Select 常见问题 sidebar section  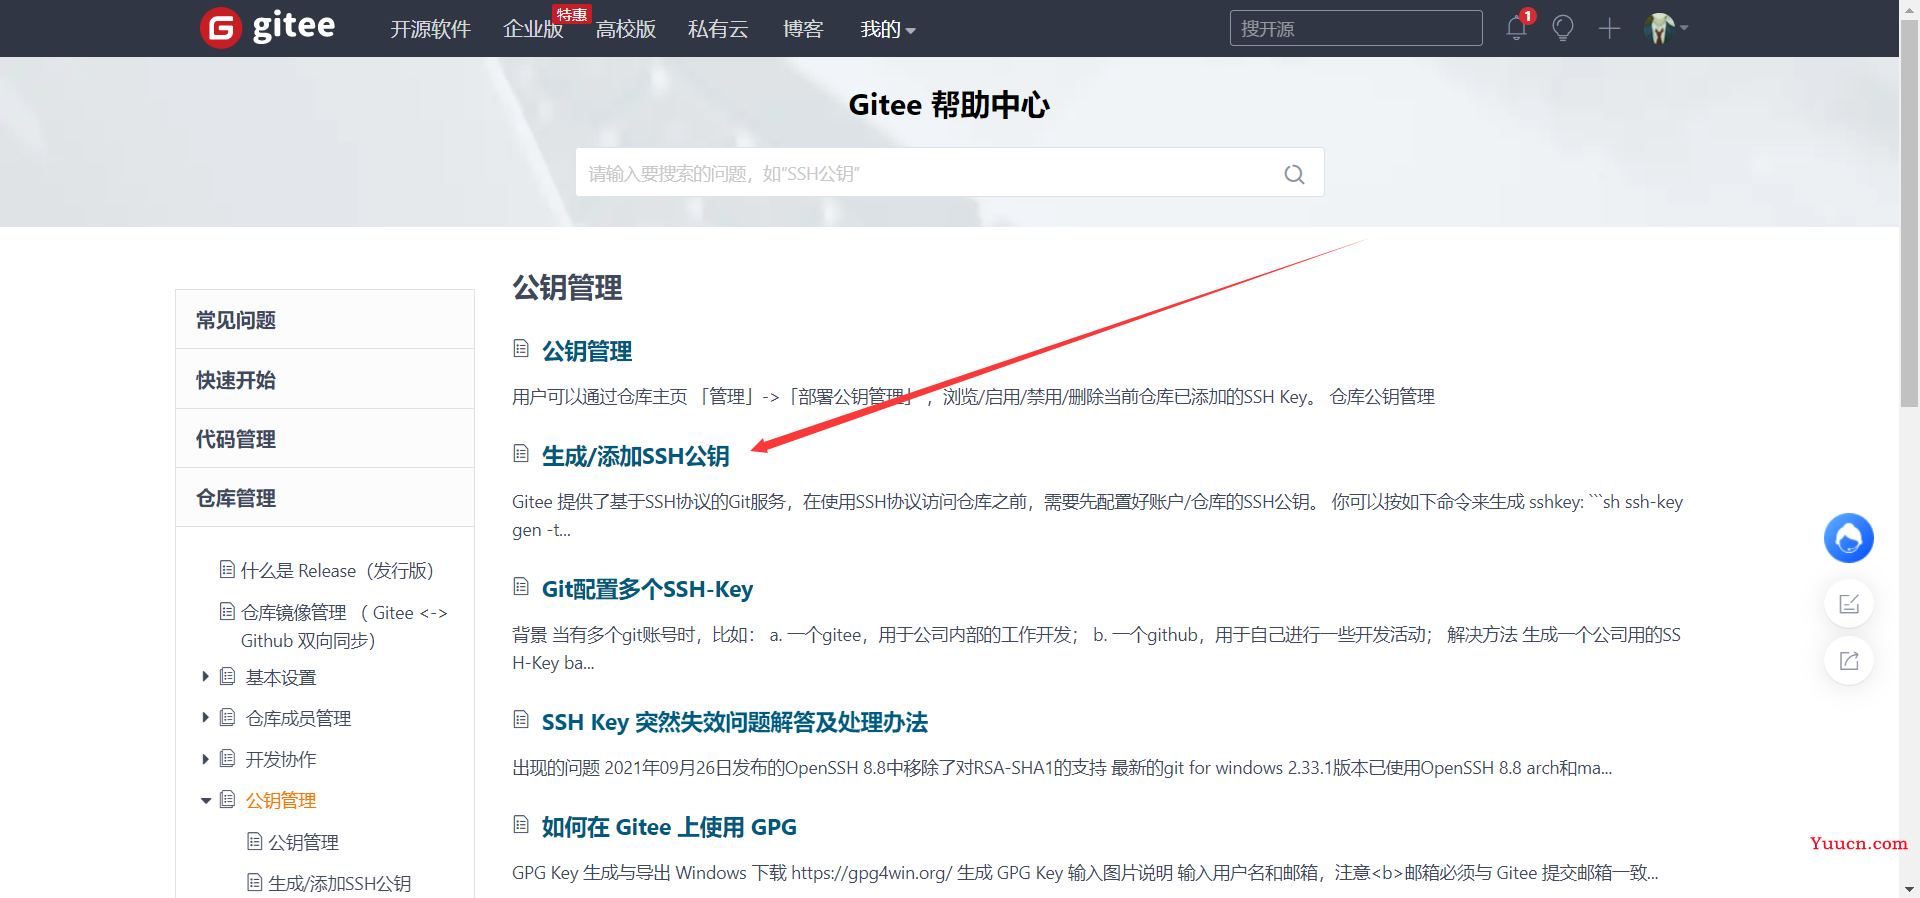(x=325, y=320)
